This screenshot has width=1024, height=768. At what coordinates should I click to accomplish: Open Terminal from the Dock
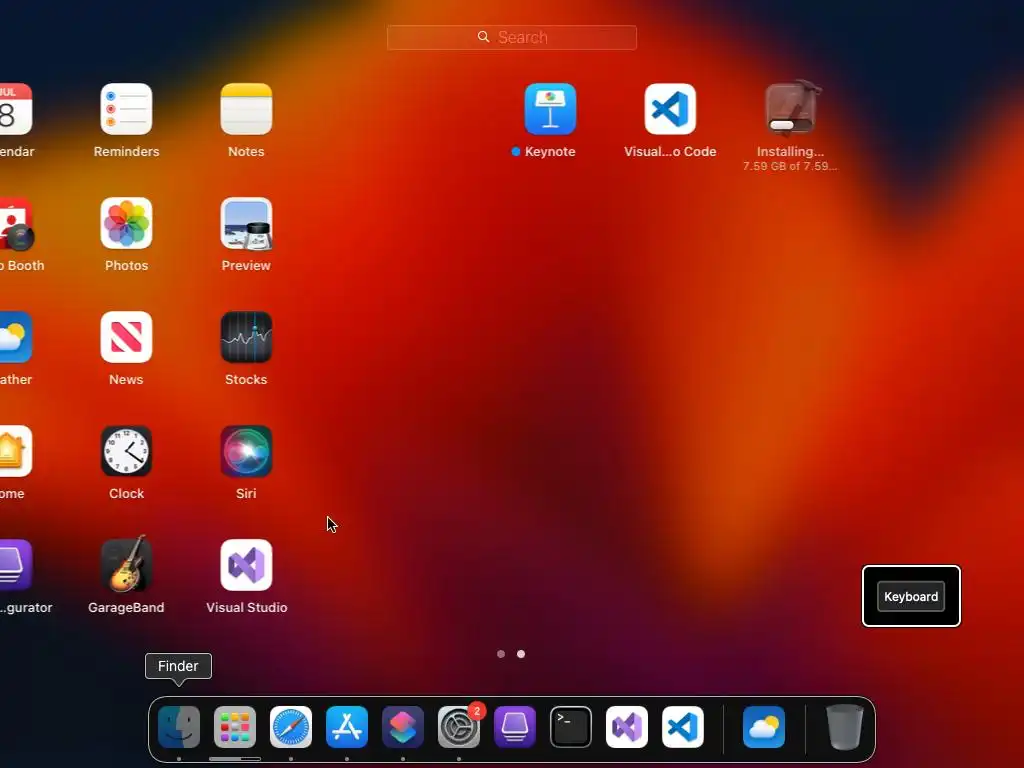click(571, 727)
